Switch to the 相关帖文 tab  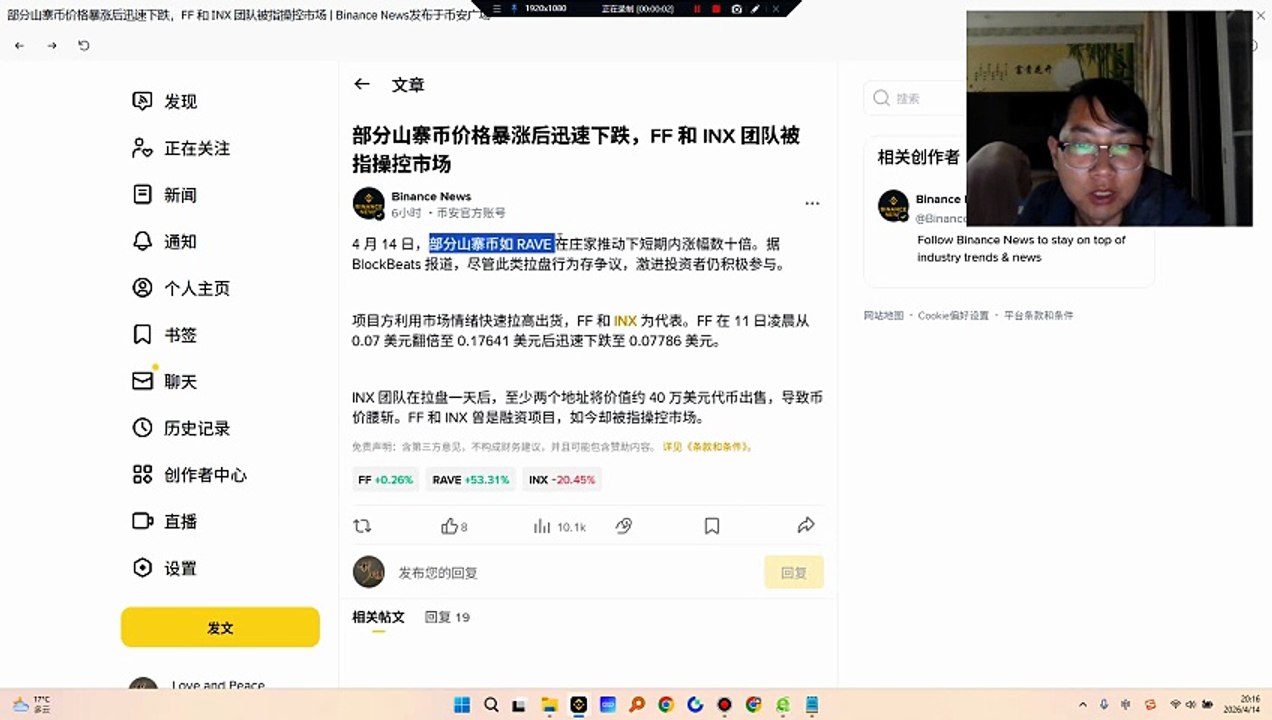point(378,617)
